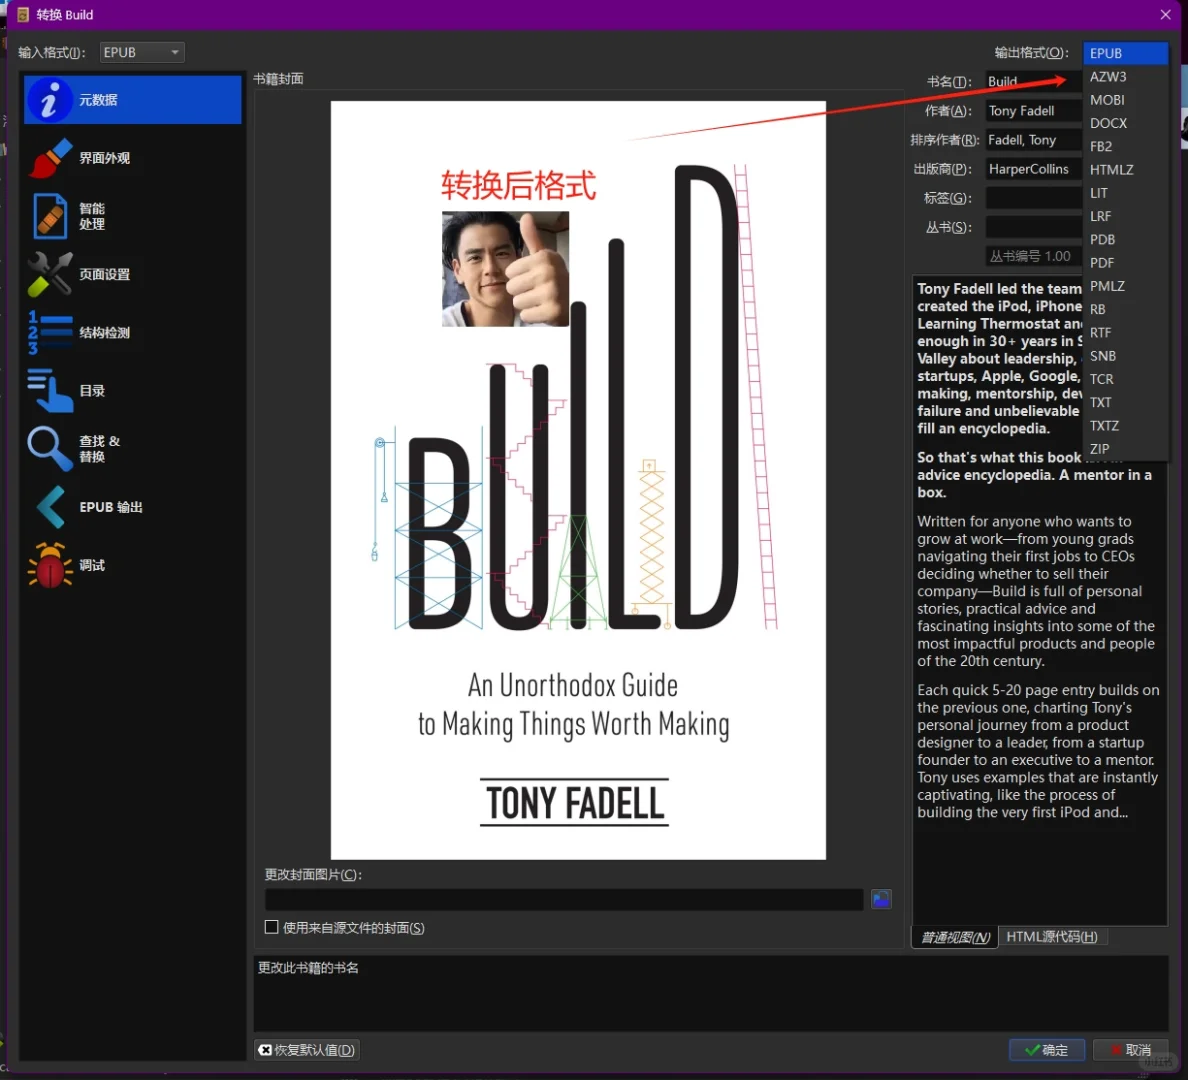
Task: Cancel the dialog with 取消 button
Action: click(1130, 1050)
